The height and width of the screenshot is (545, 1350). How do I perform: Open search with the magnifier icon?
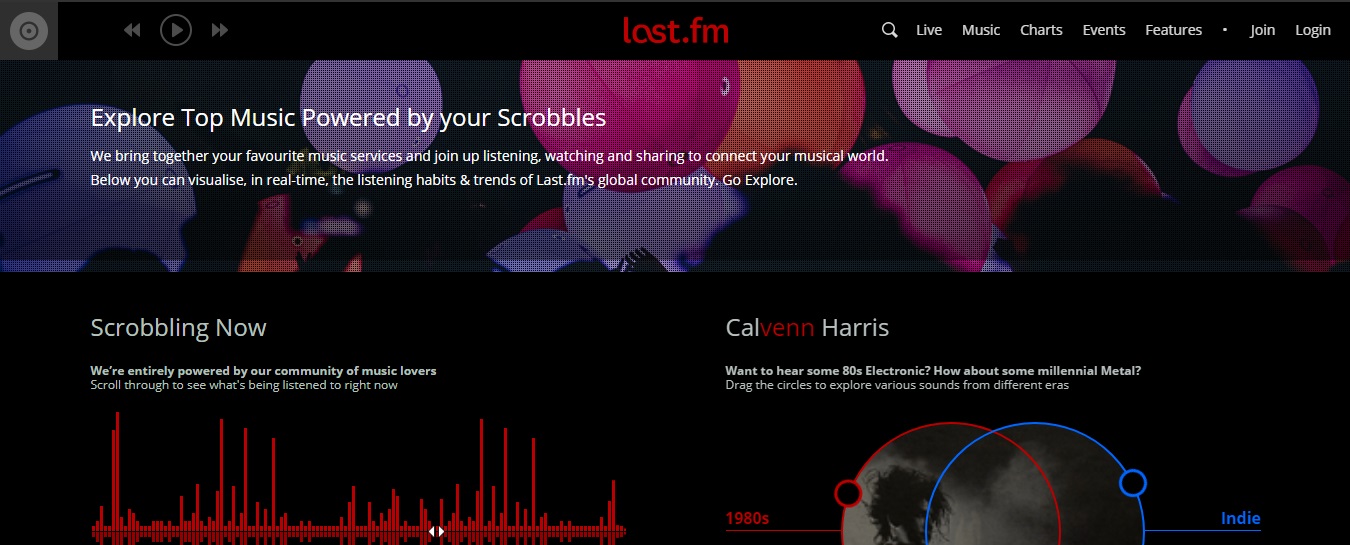click(x=889, y=30)
